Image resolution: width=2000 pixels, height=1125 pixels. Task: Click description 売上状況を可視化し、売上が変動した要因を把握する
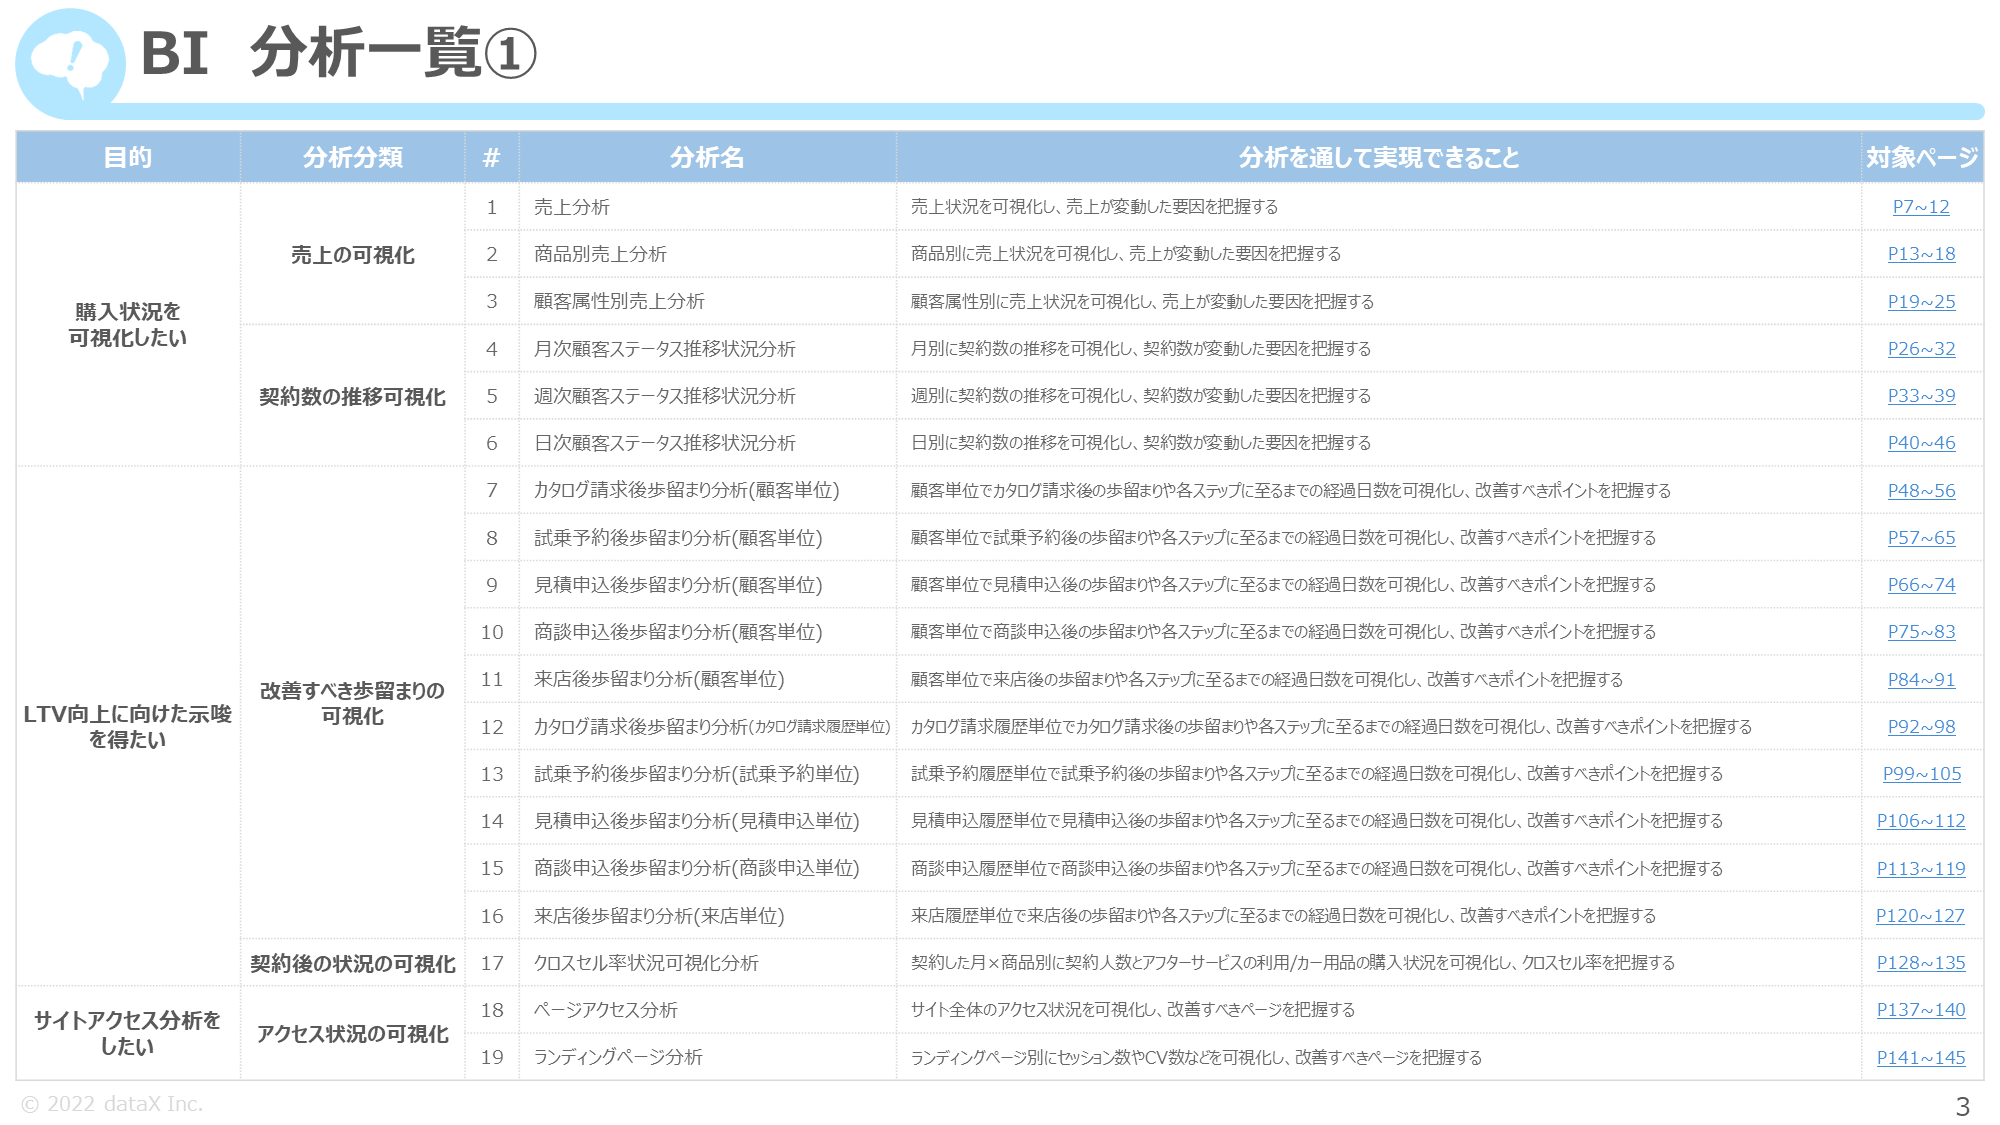(x=1094, y=207)
